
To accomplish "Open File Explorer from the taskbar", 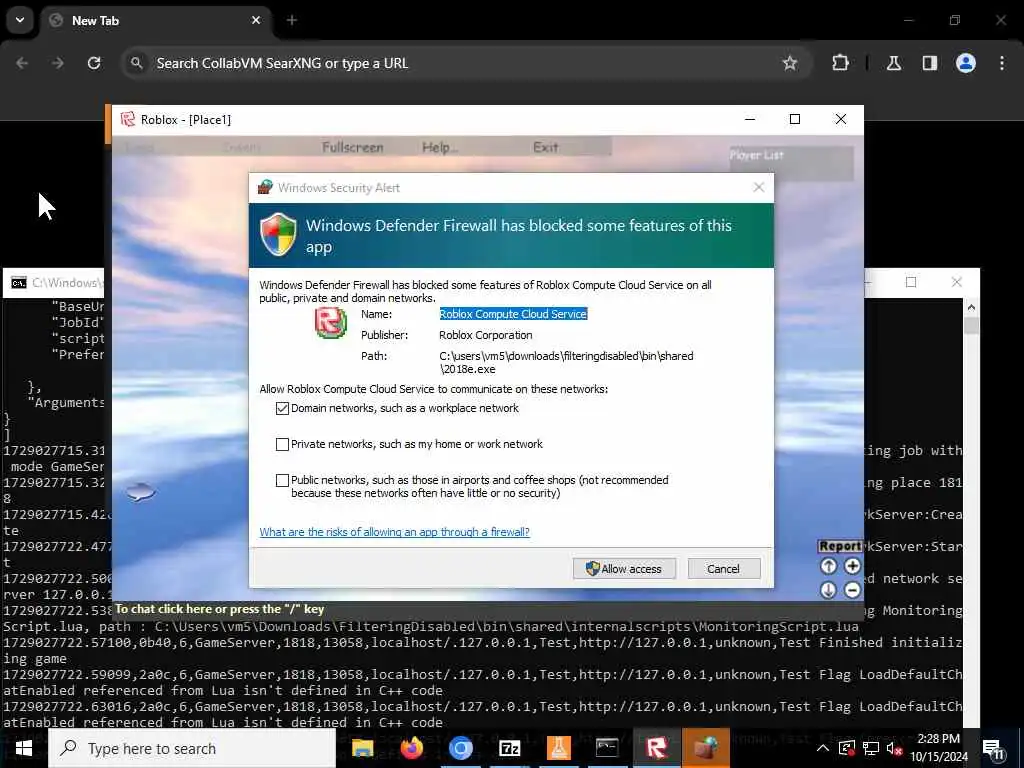I will coord(362,748).
